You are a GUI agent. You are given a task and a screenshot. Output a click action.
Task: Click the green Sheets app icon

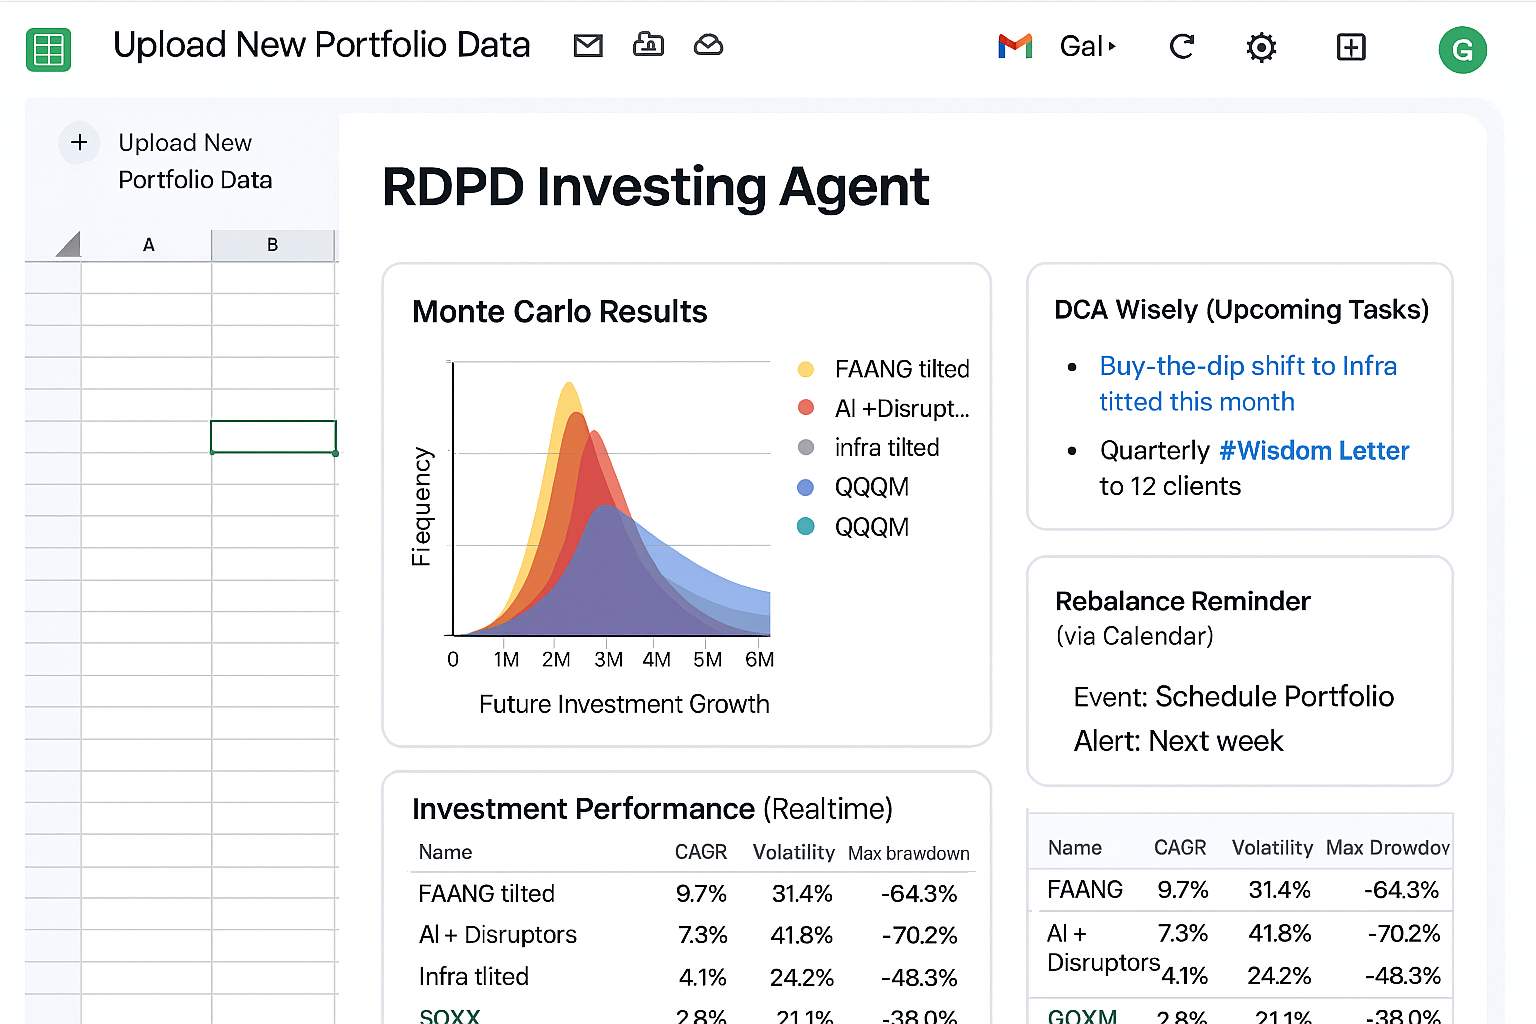click(x=48, y=49)
